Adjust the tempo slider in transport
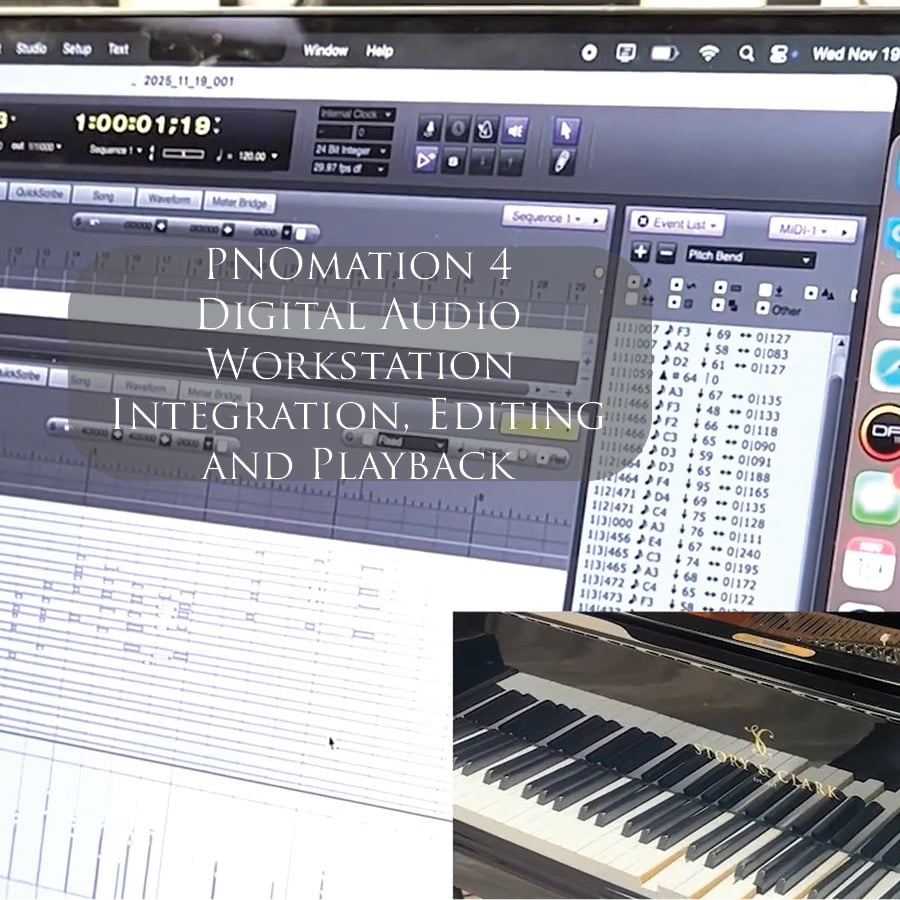The width and height of the screenshot is (900, 900). [183, 154]
